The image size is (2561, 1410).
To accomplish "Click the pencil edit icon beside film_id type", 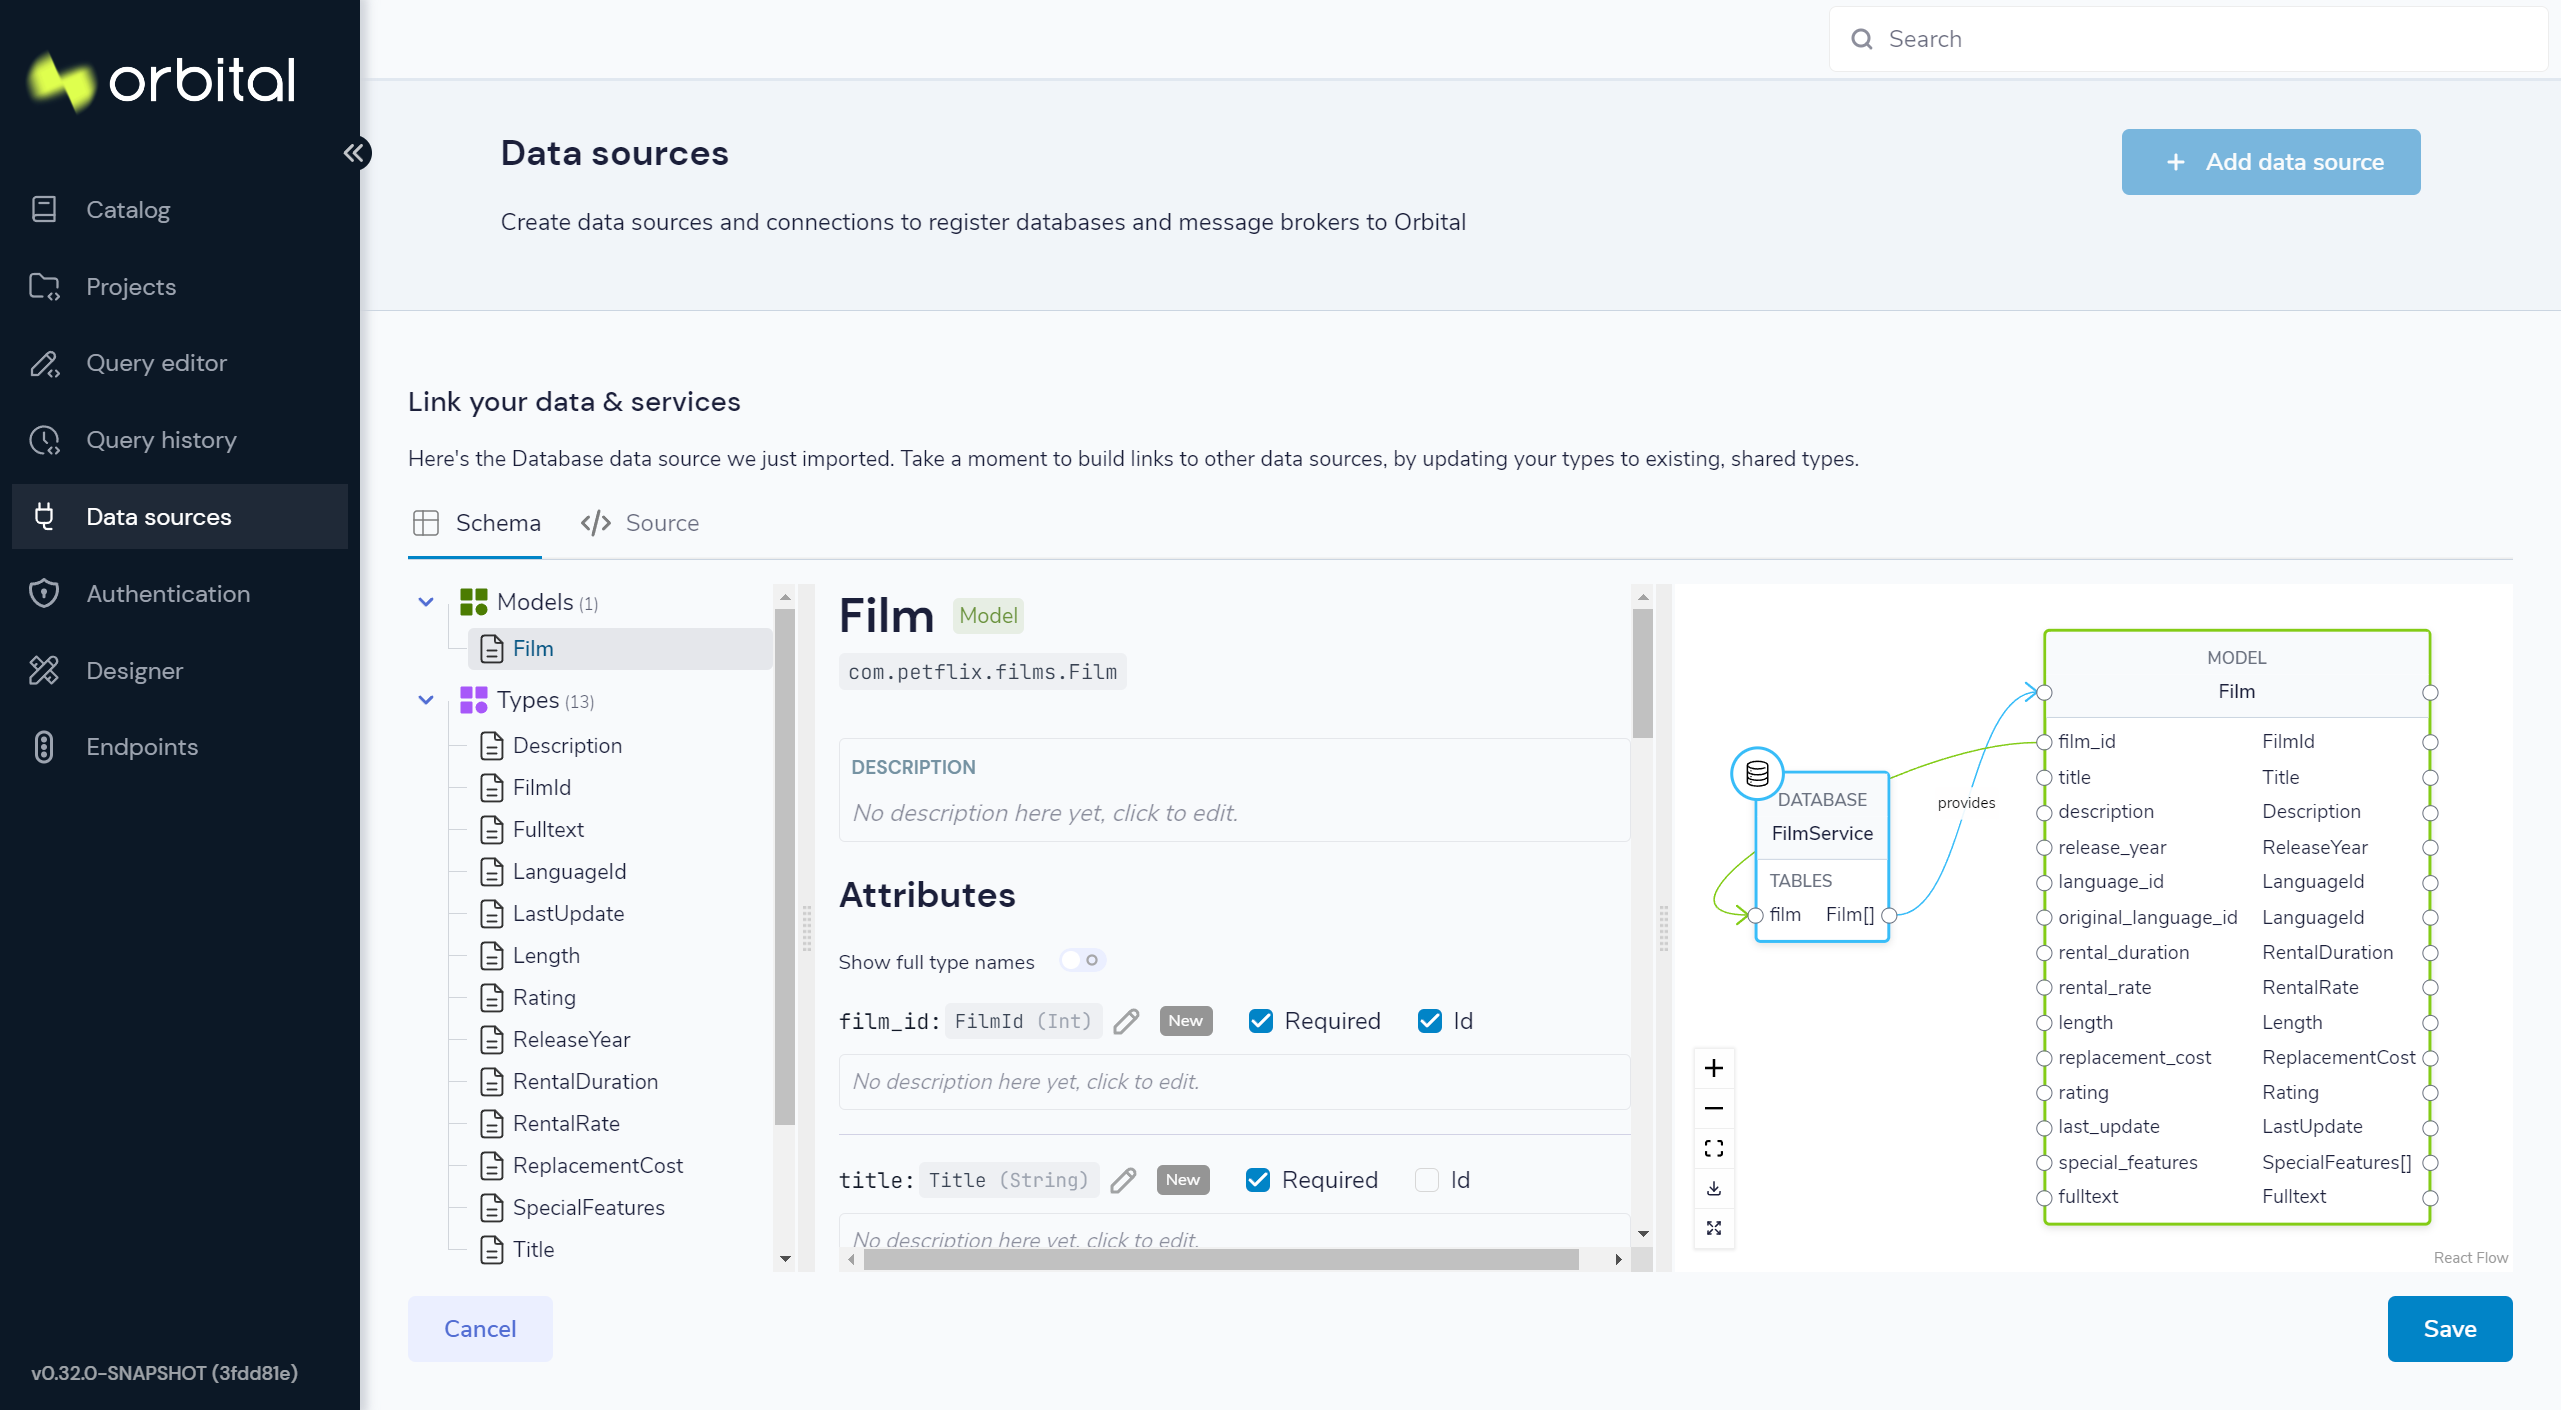I will [1126, 1021].
